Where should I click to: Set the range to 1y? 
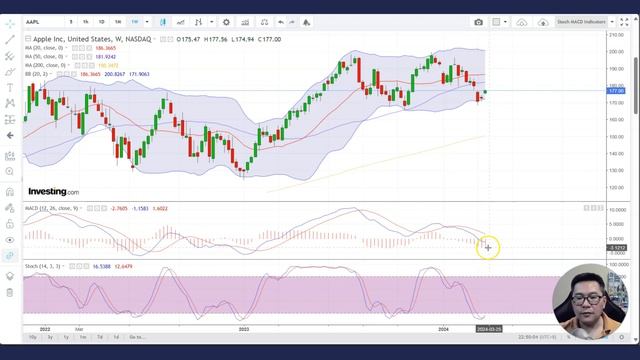pos(66,338)
